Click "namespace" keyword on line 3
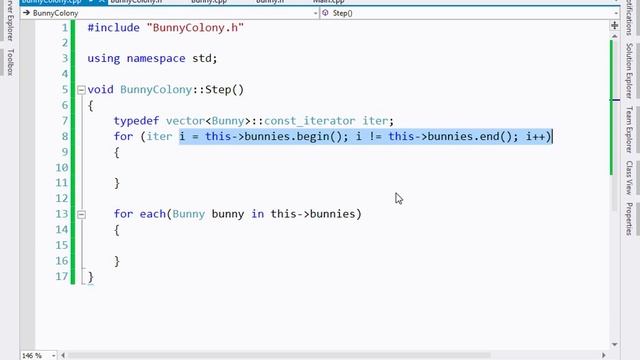Viewport: 640px width, 360px height. 156,59
